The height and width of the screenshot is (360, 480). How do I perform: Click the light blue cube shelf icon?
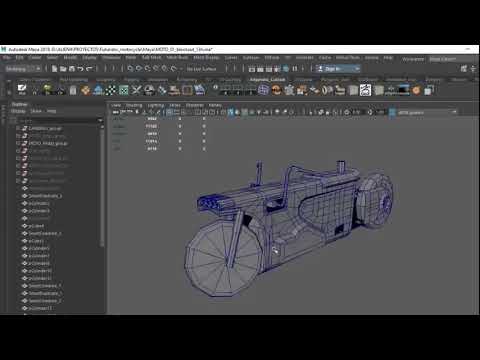point(428,90)
